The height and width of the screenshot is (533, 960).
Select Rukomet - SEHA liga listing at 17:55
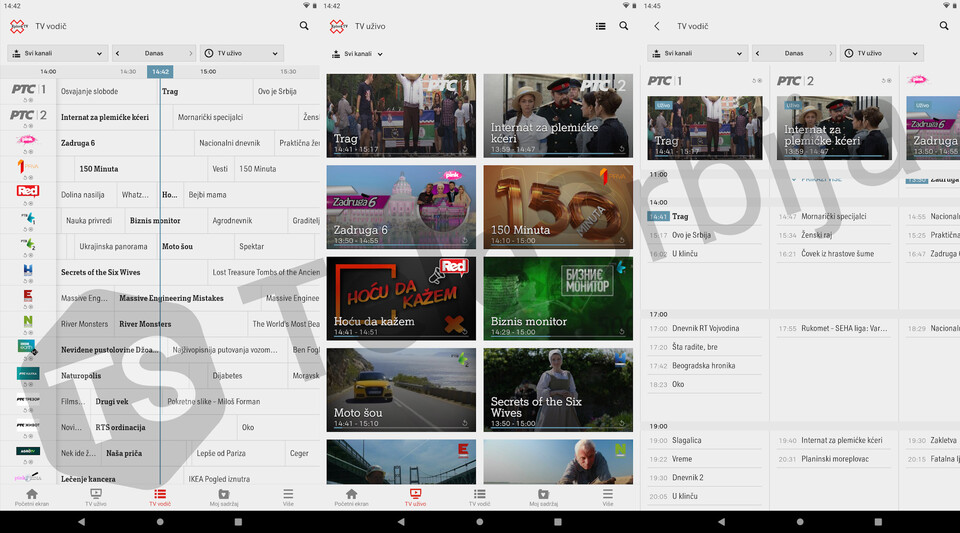[830, 328]
